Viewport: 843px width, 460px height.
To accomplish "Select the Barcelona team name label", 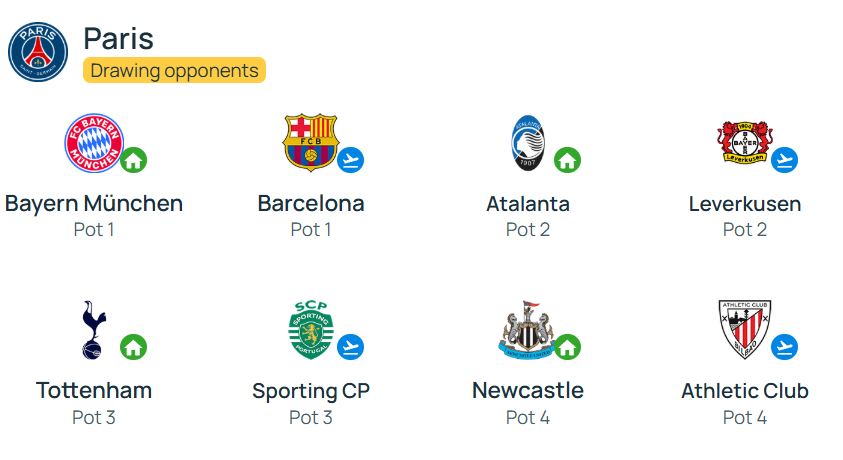I will (311, 204).
